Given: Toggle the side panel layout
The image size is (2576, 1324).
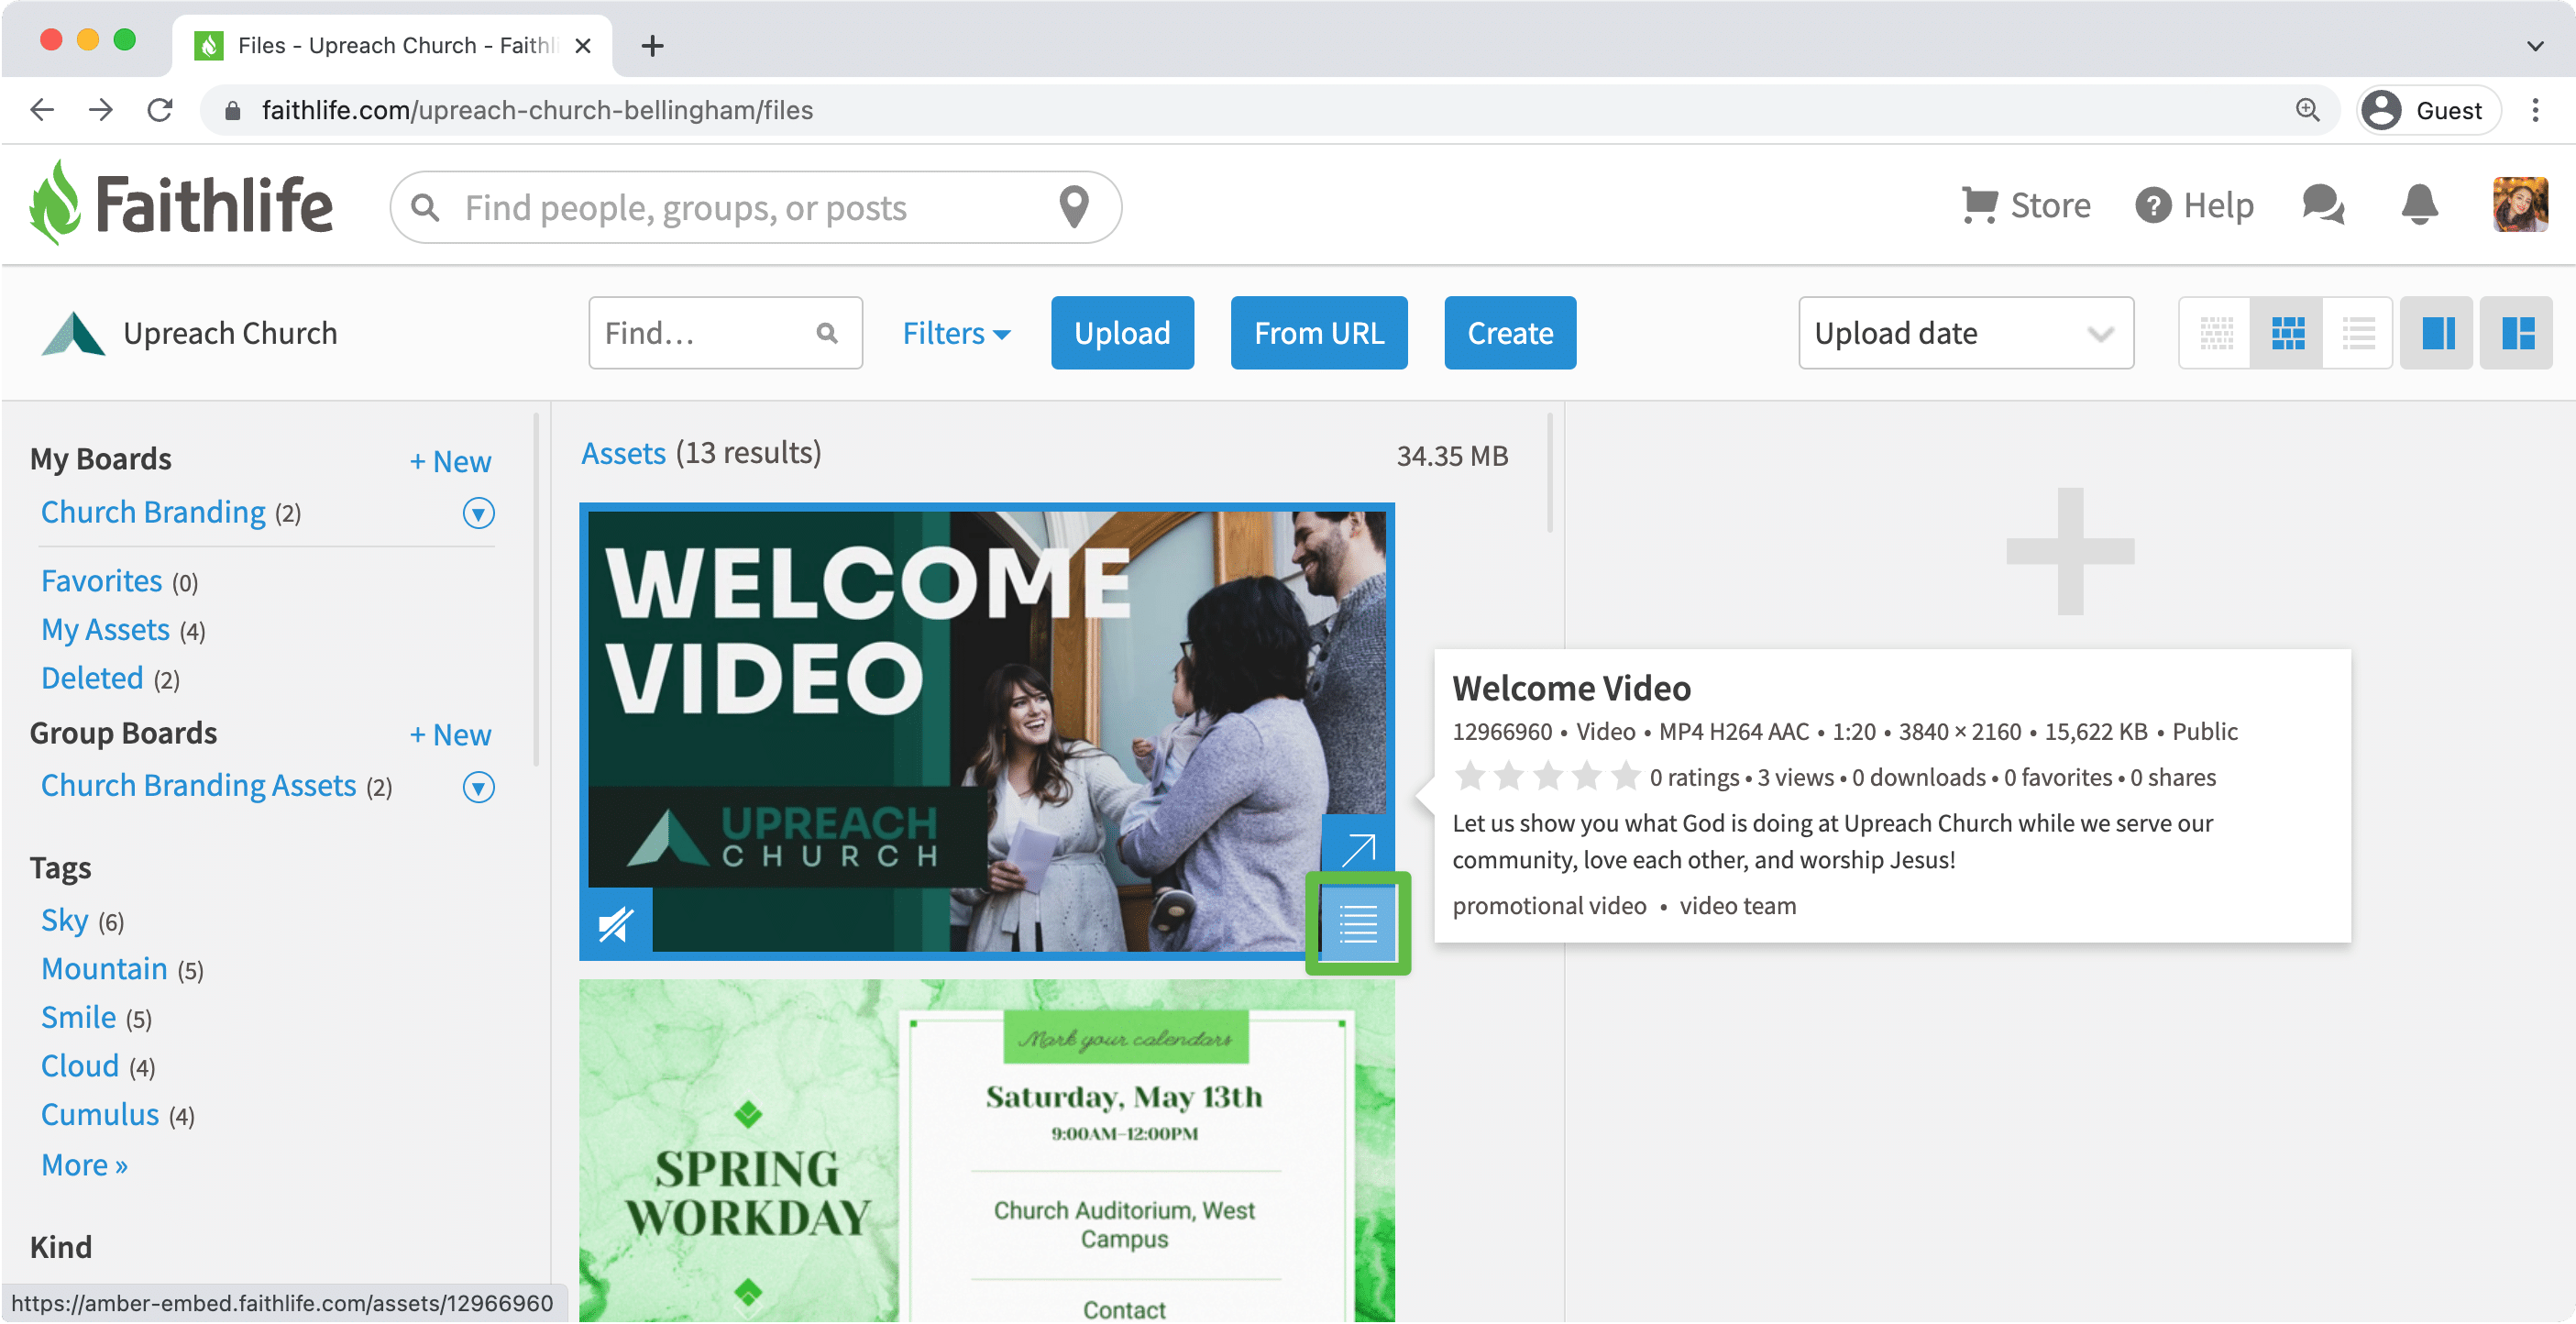Looking at the screenshot, I should click(x=2438, y=333).
